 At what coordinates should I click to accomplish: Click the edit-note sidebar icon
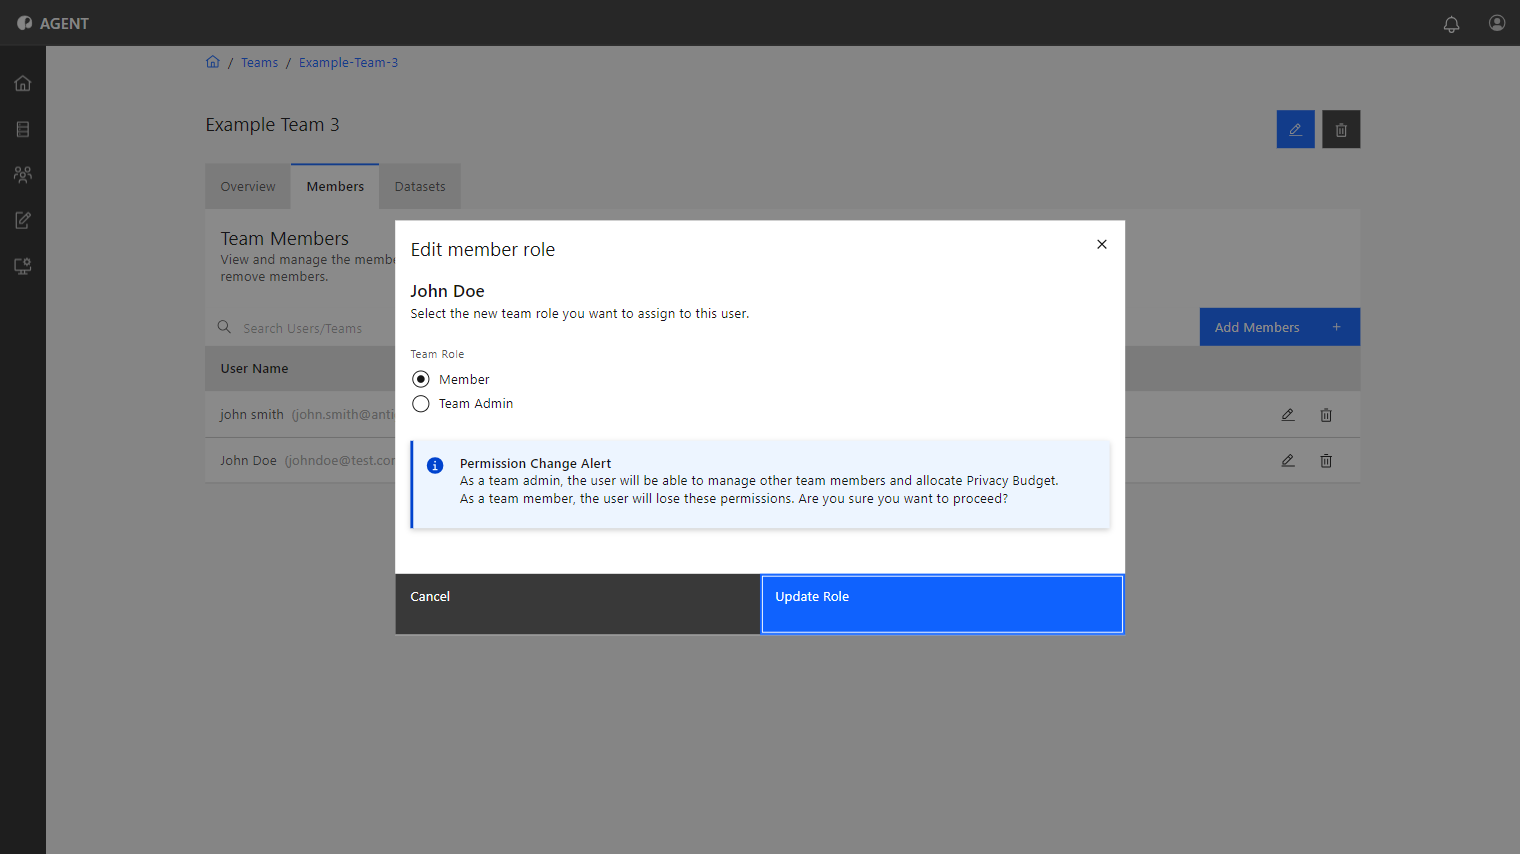click(x=23, y=220)
